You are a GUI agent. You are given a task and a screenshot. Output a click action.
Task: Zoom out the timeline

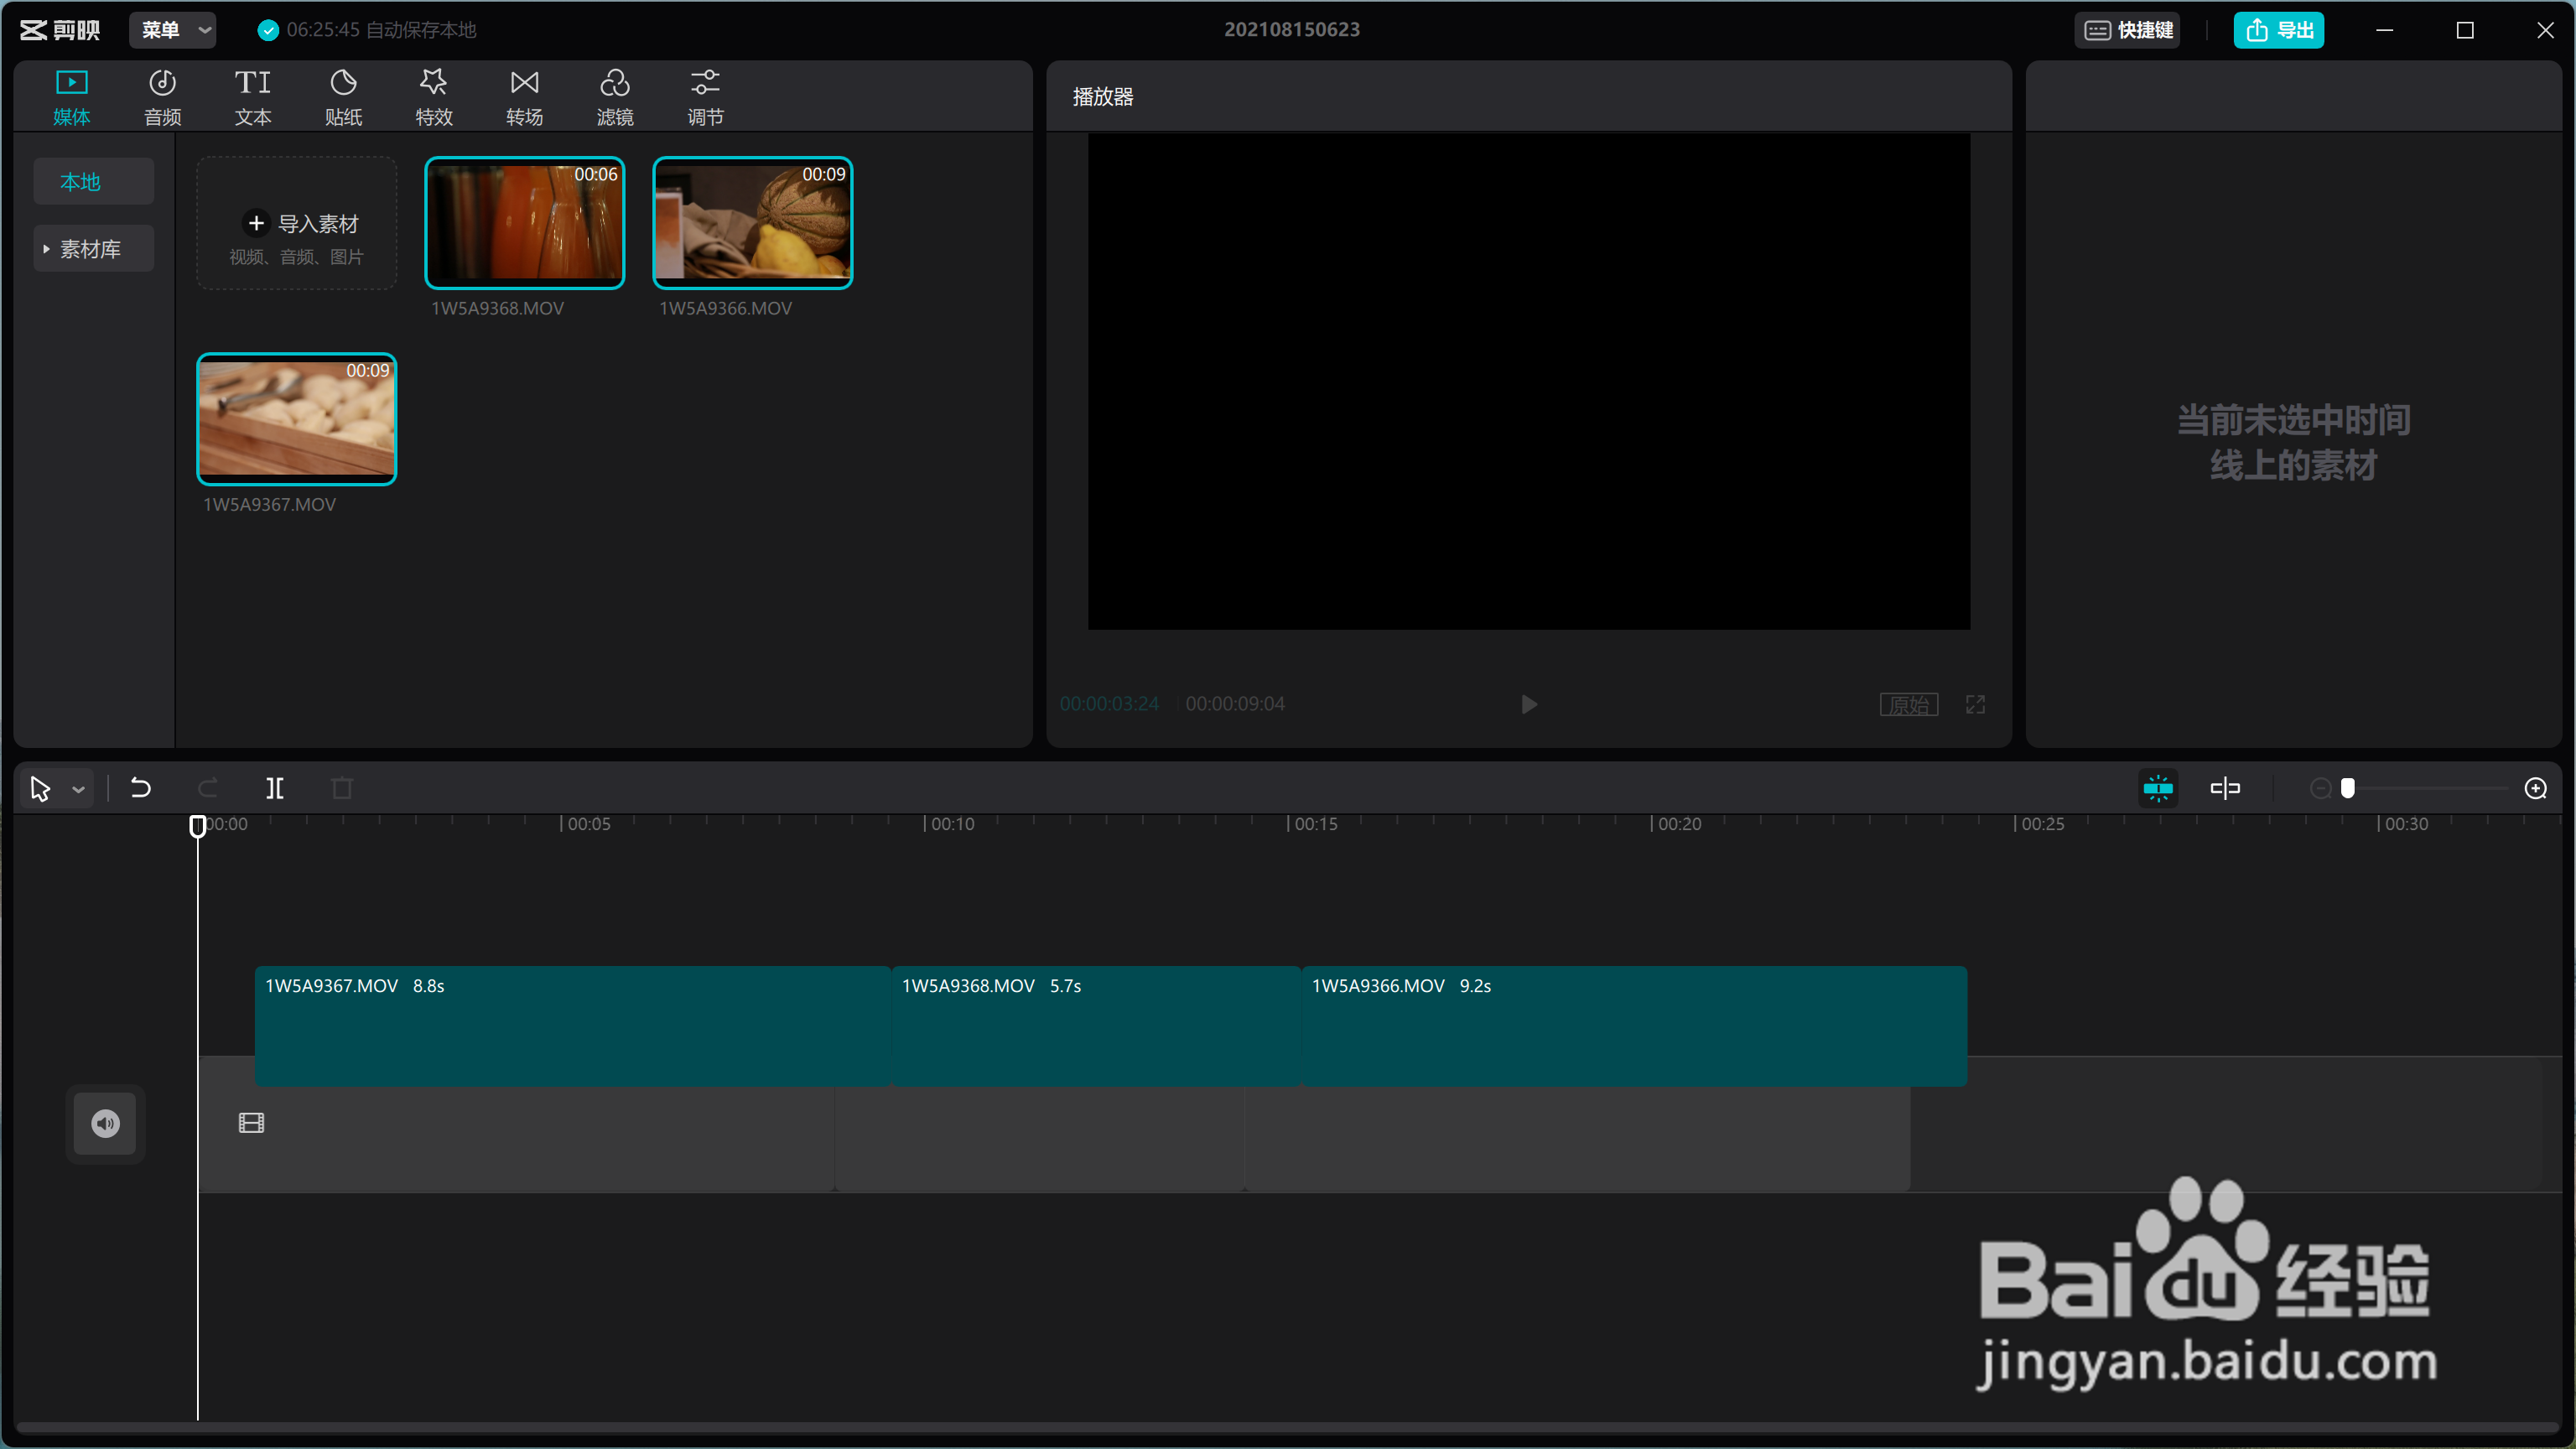point(2321,788)
